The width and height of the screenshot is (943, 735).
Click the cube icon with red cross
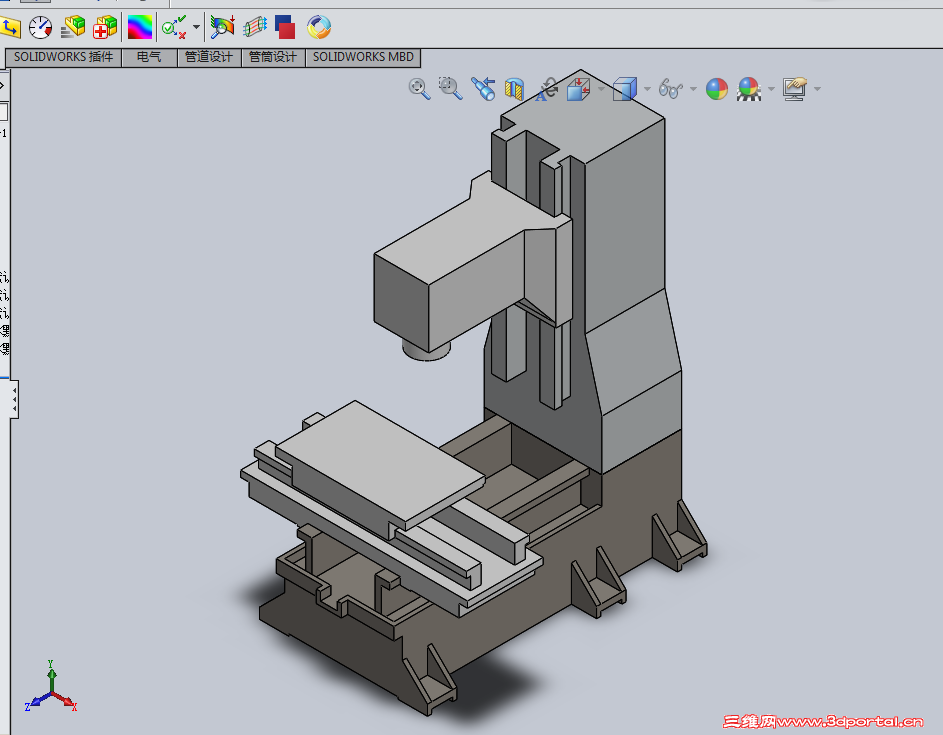click(x=105, y=27)
